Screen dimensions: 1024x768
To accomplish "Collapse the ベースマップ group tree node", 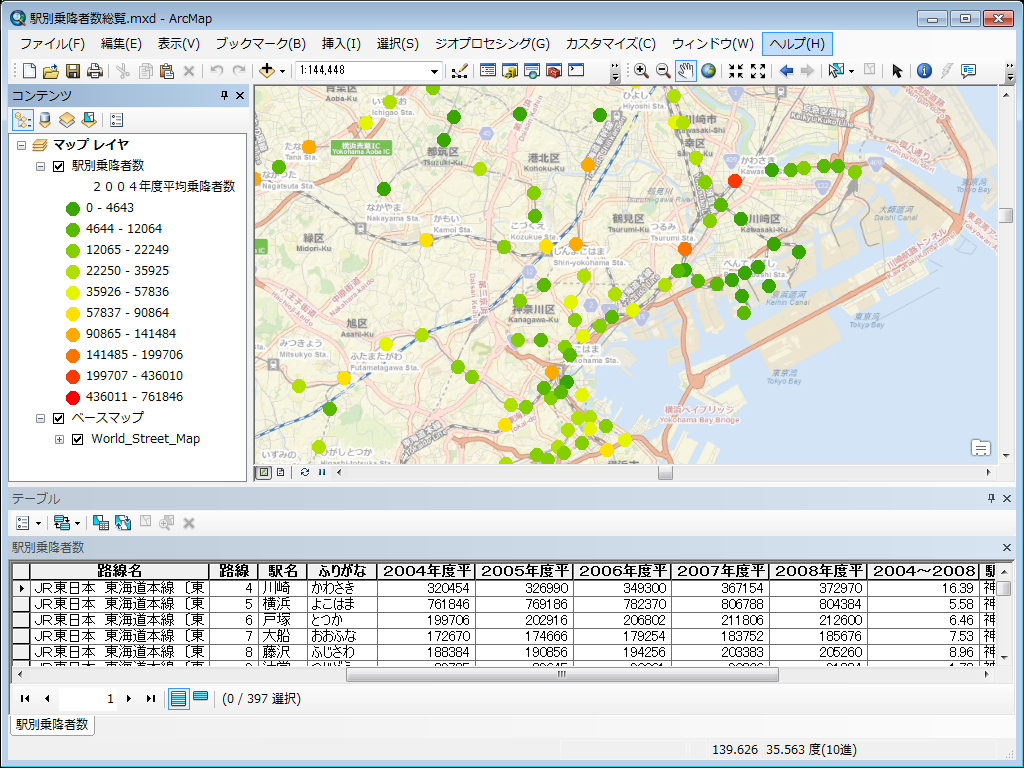I will click(x=40, y=418).
